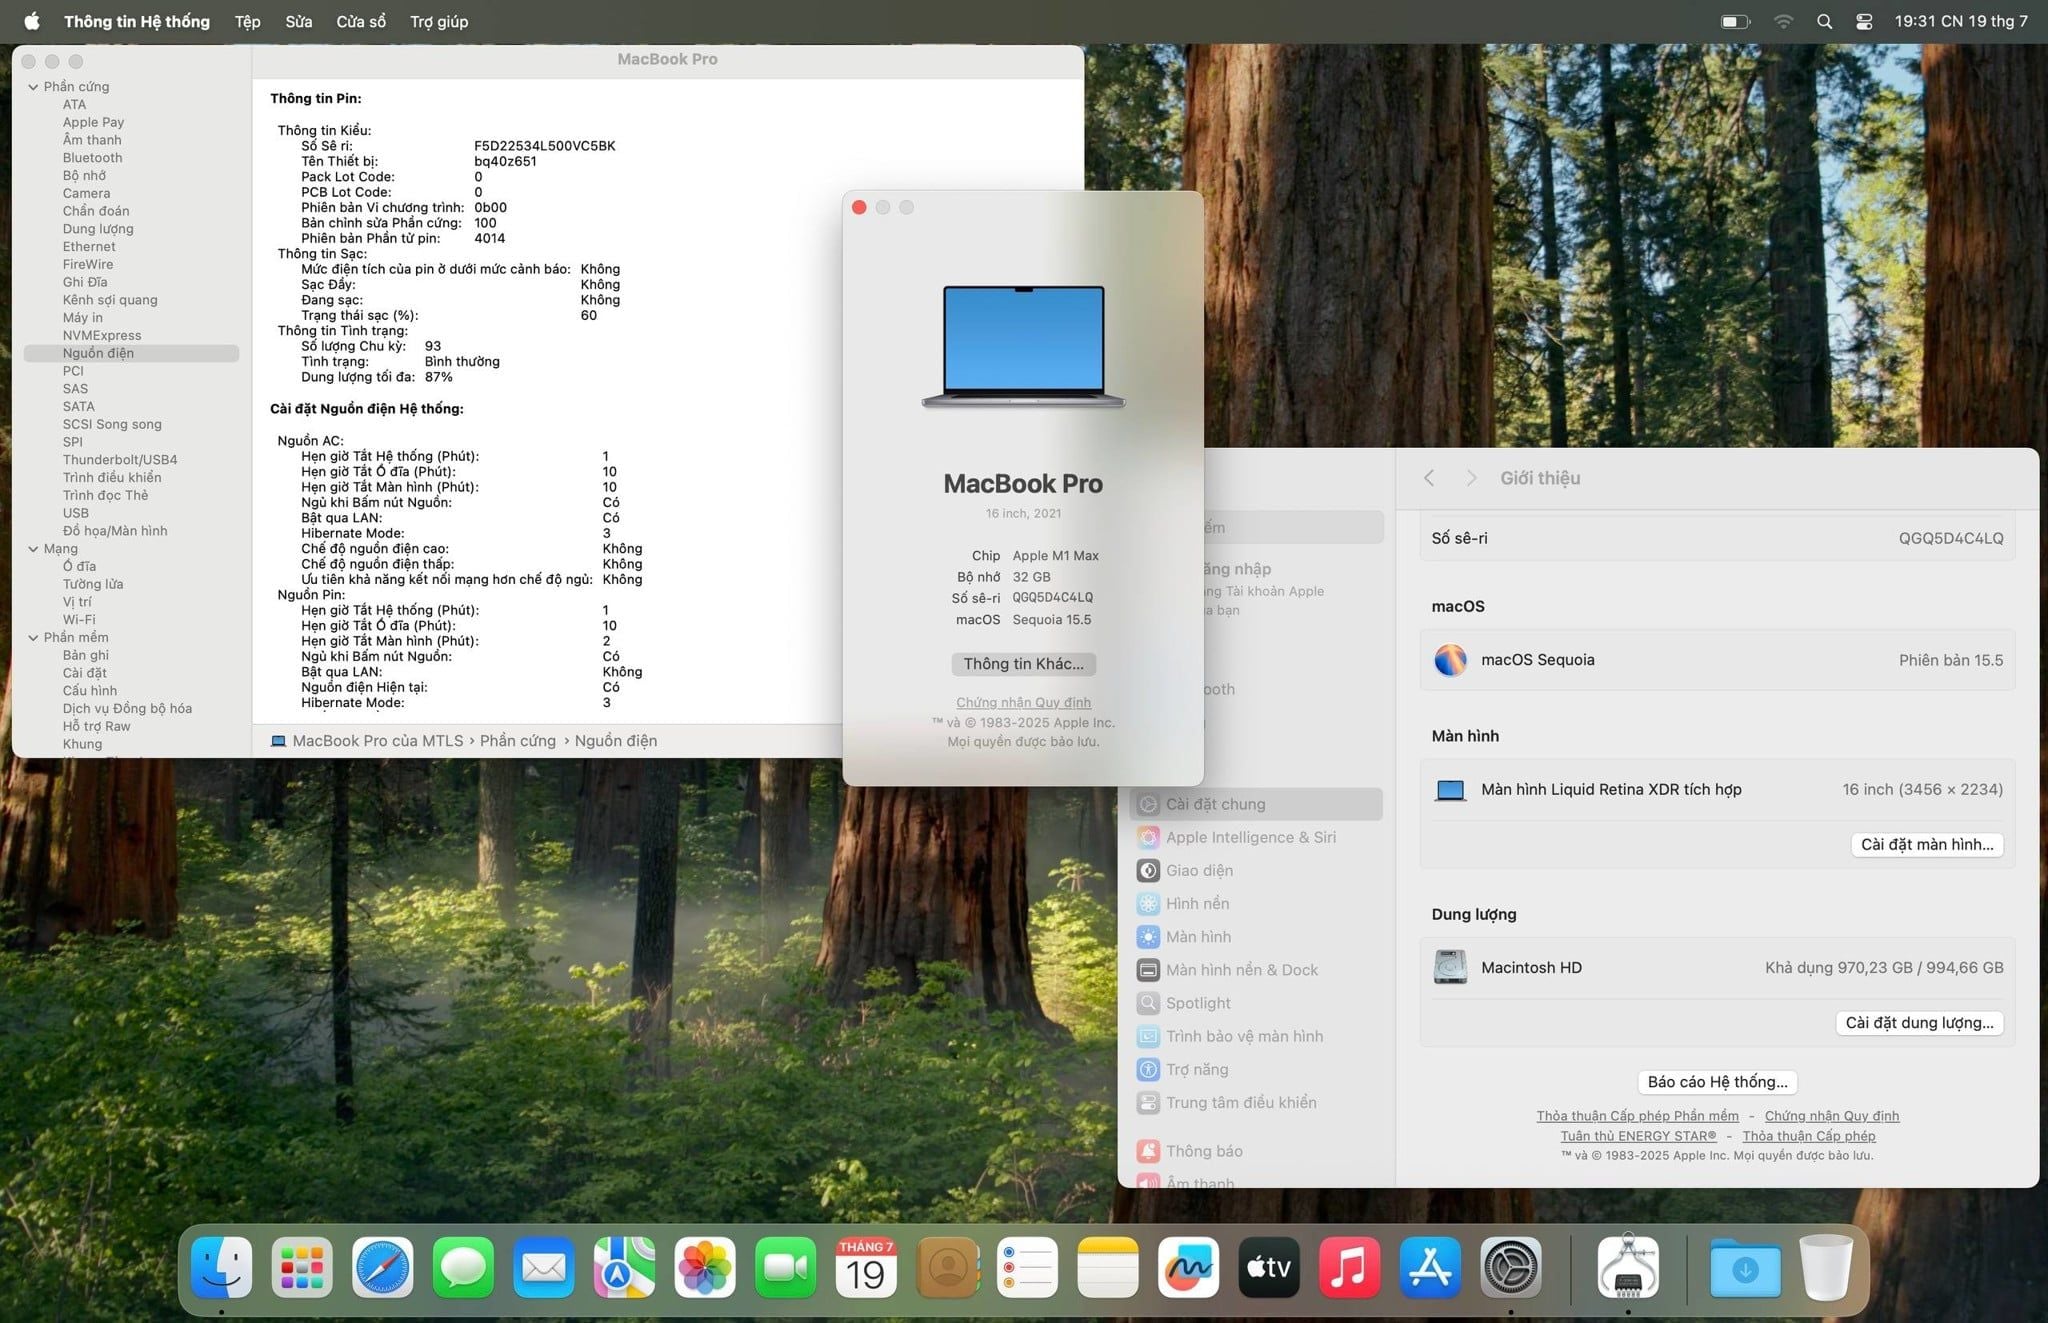
Task: Open Chứng nhận Quy định link in About window
Action: click(1023, 702)
